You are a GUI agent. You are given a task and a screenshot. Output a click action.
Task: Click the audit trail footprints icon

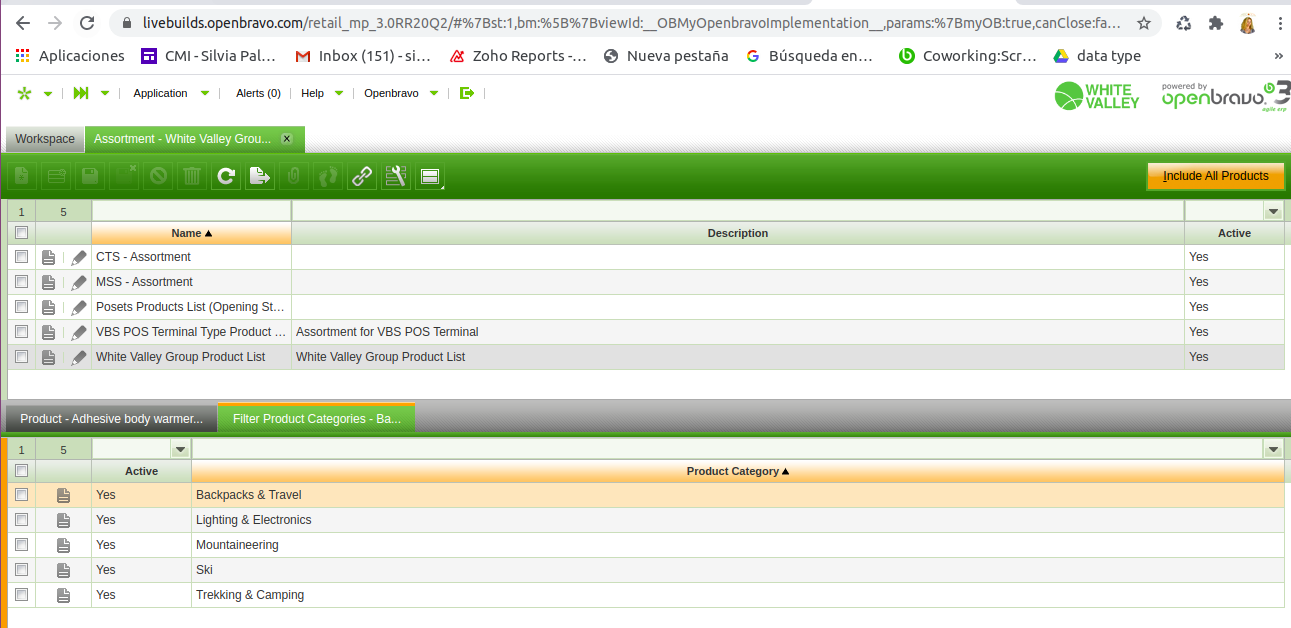[x=327, y=176]
